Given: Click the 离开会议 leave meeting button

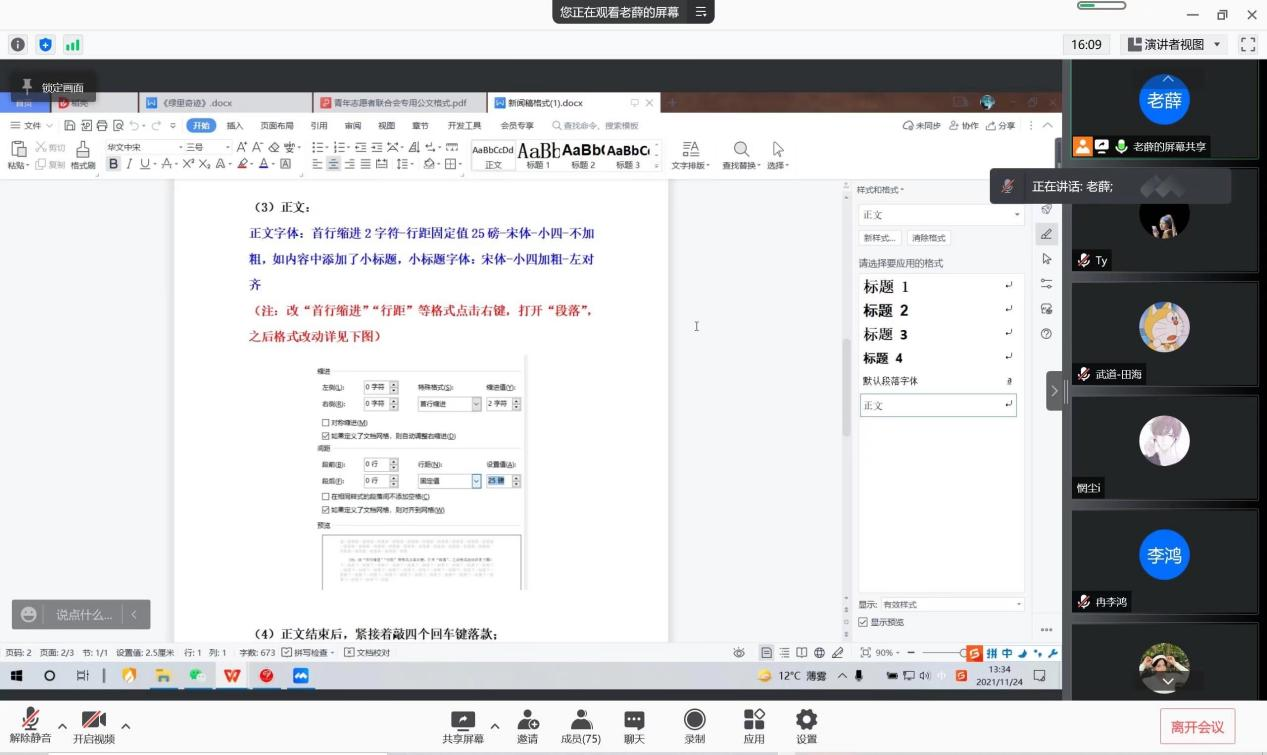Looking at the screenshot, I should point(1197,727).
